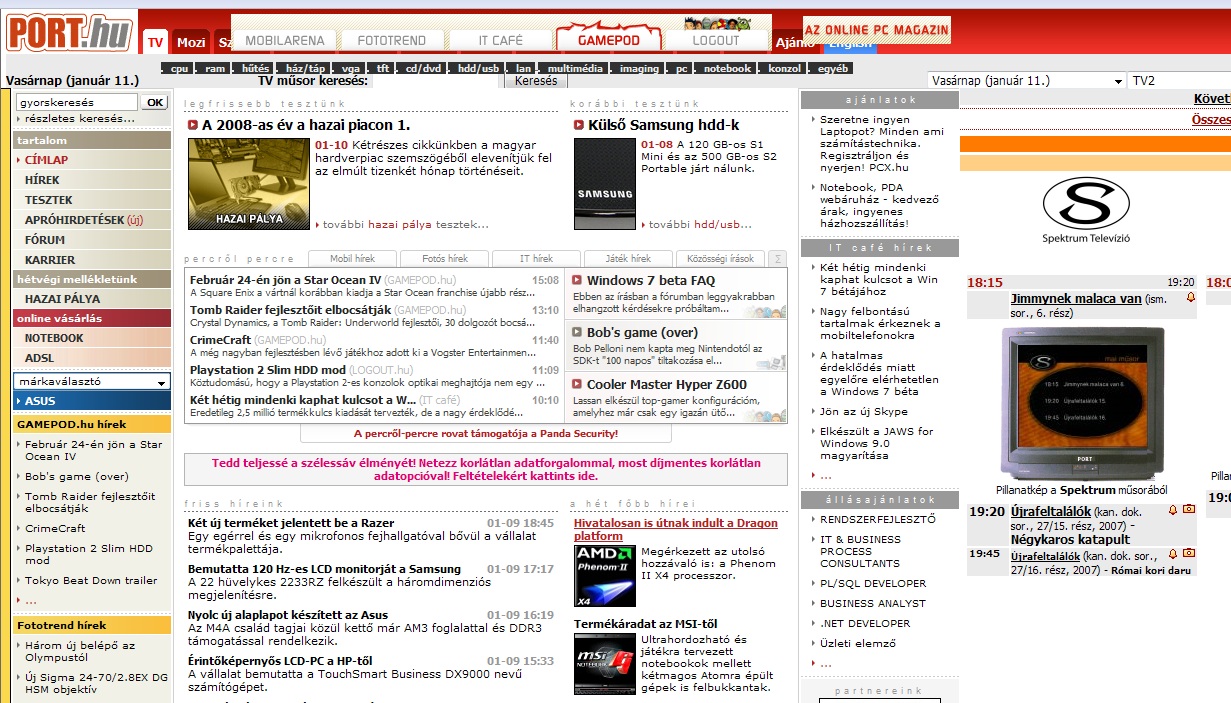Open the Jön az új Skype news item
1231x703 pixels.
(x=864, y=411)
